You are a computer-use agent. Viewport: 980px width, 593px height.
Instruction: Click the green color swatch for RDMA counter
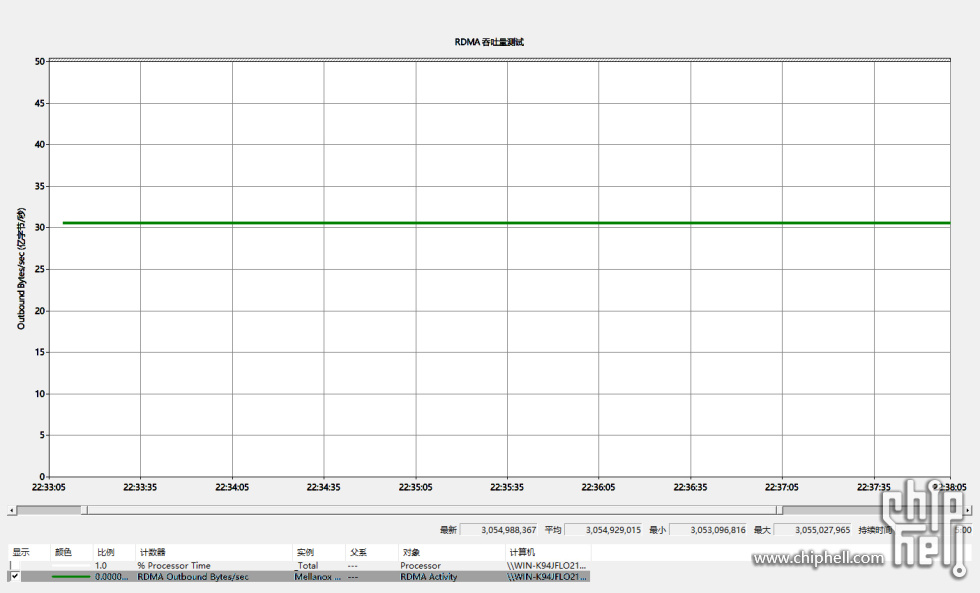[x=70, y=577]
